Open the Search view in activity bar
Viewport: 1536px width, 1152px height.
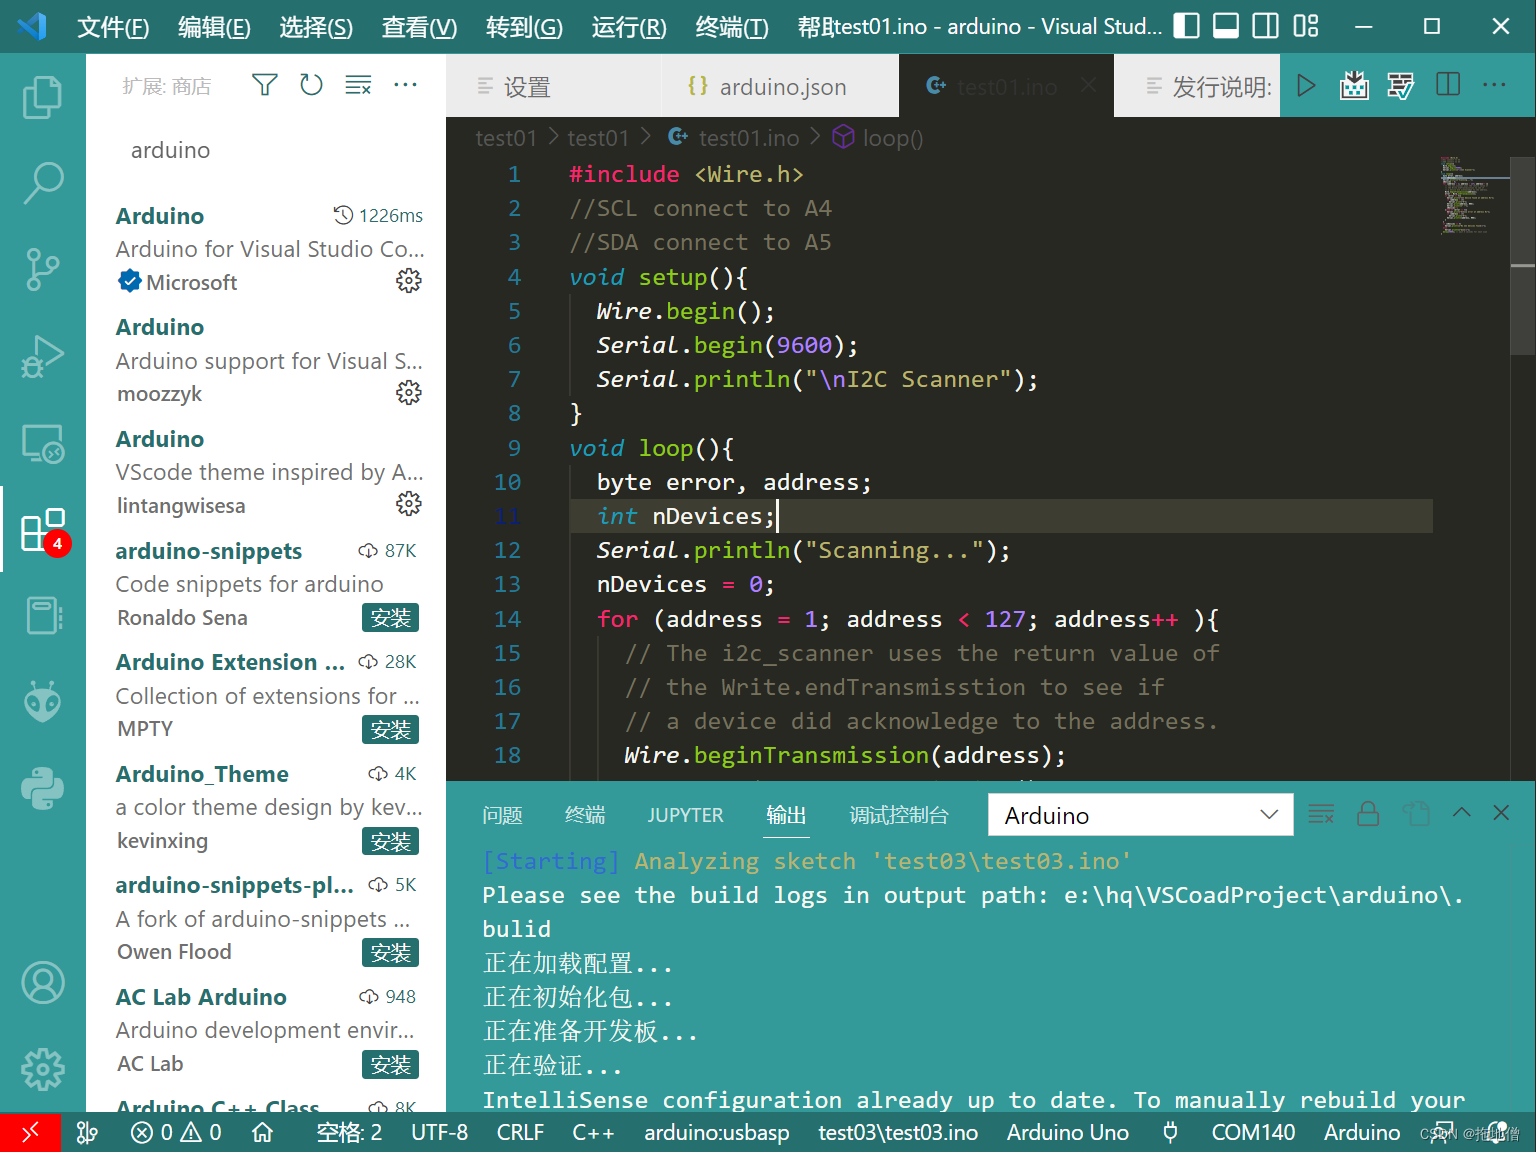(42, 183)
